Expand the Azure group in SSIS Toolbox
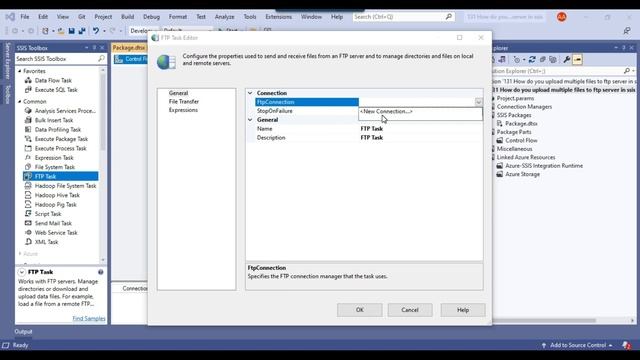The width and height of the screenshot is (640, 360). point(20,254)
